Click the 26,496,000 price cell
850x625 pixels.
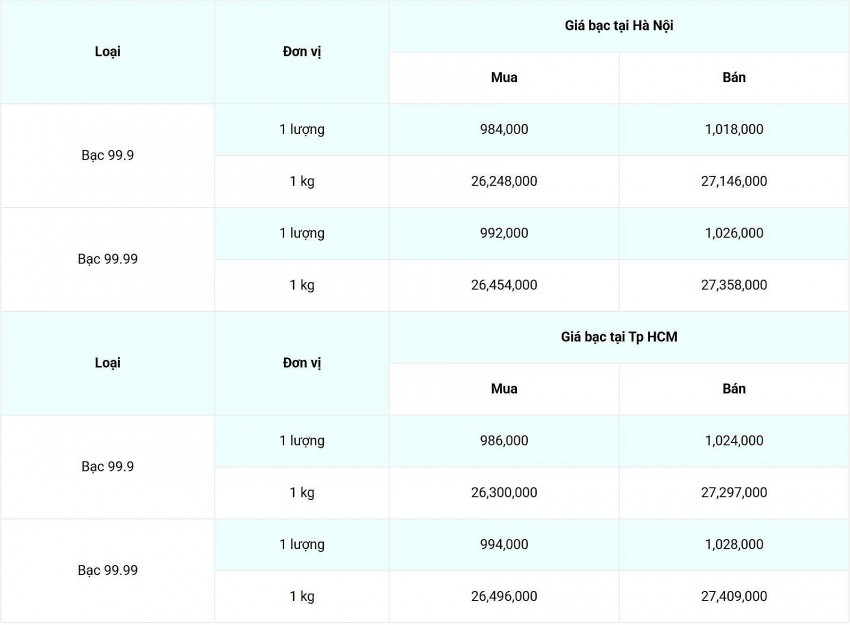tap(504, 597)
